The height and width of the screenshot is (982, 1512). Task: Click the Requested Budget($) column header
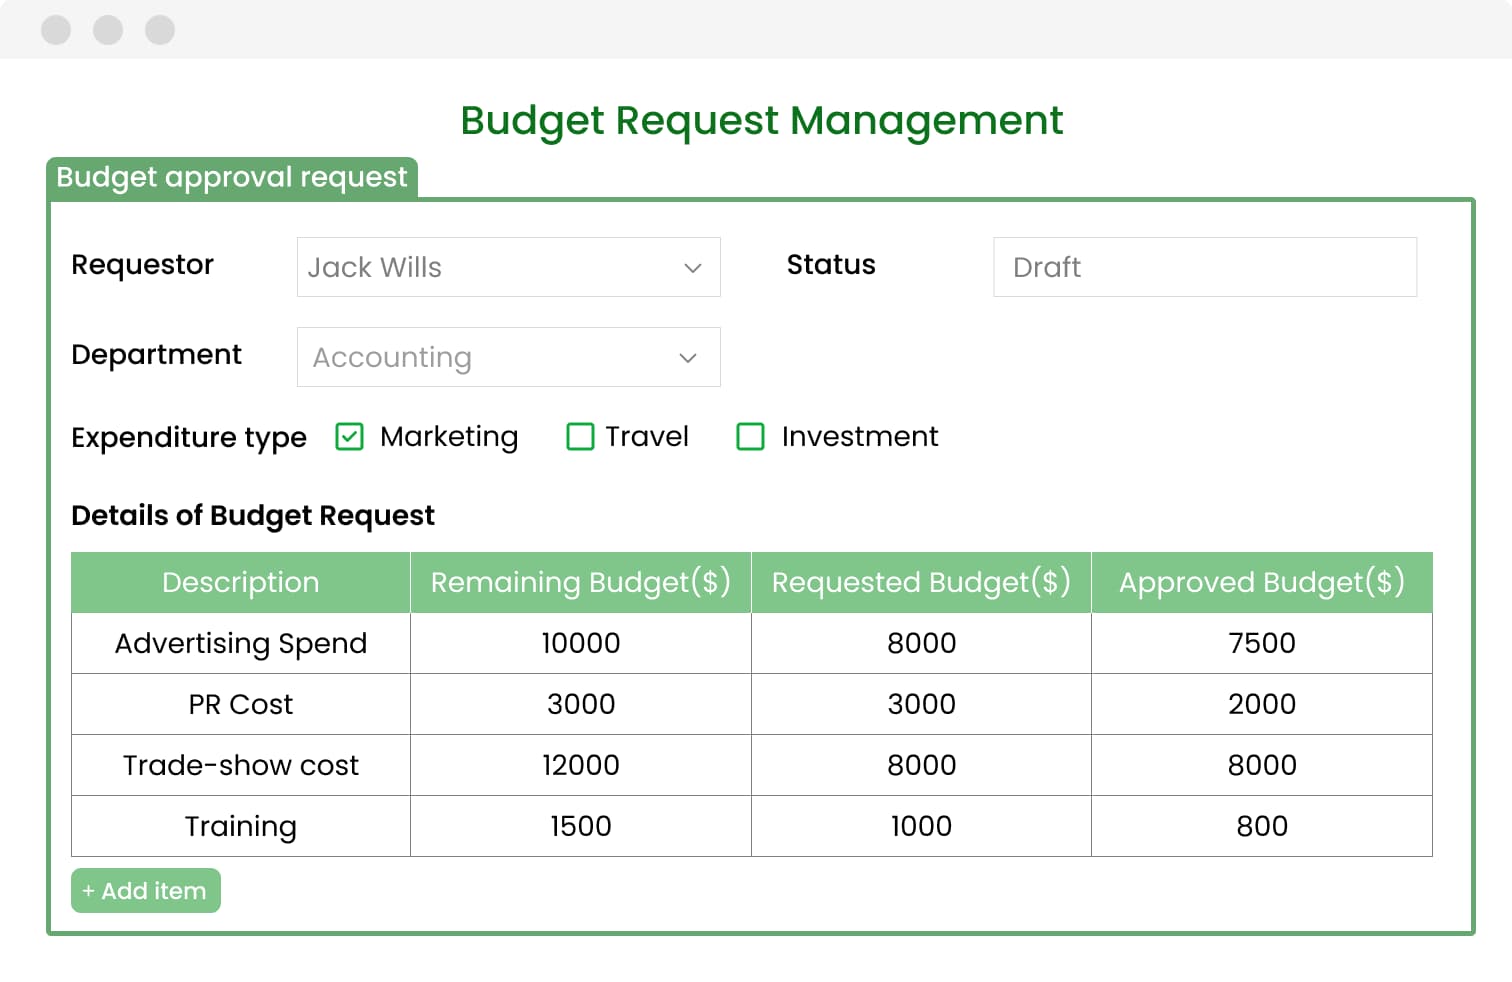[921, 582]
